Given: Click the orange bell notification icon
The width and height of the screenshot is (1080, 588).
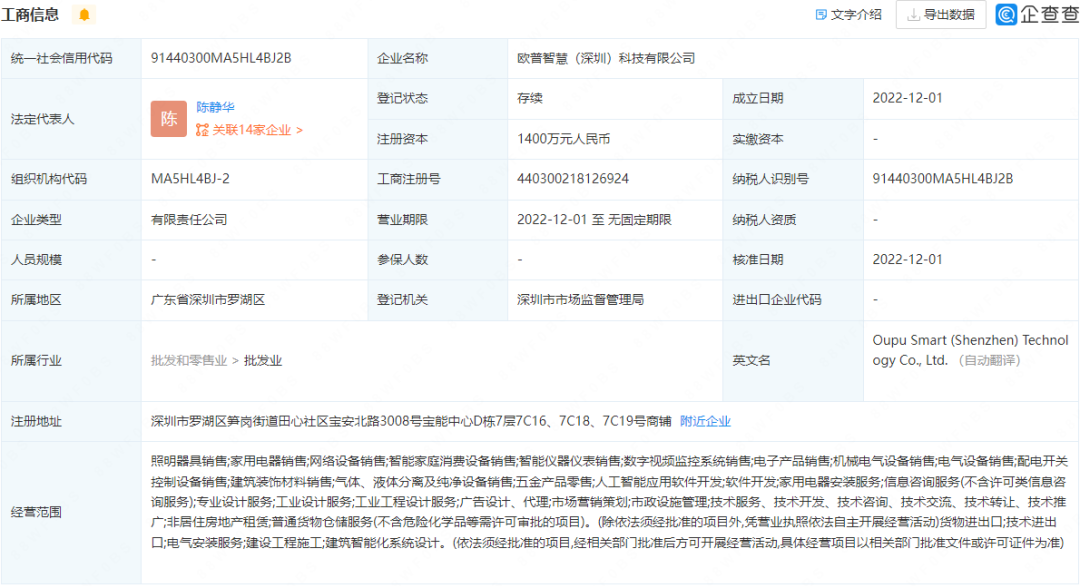Looking at the screenshot, I should pos(84,14).
